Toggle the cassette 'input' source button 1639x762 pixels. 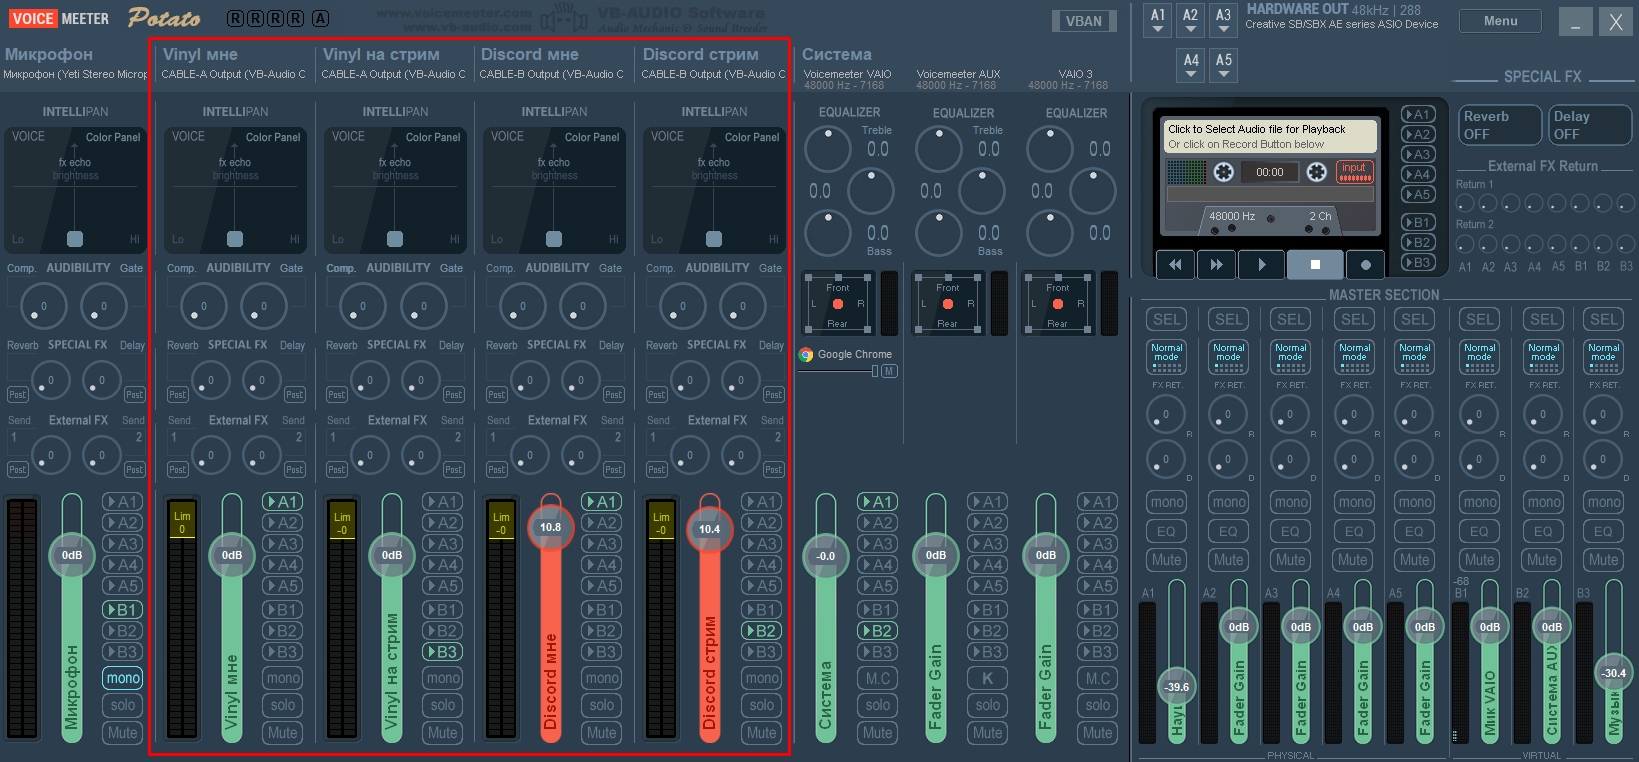pos(1355,172)
